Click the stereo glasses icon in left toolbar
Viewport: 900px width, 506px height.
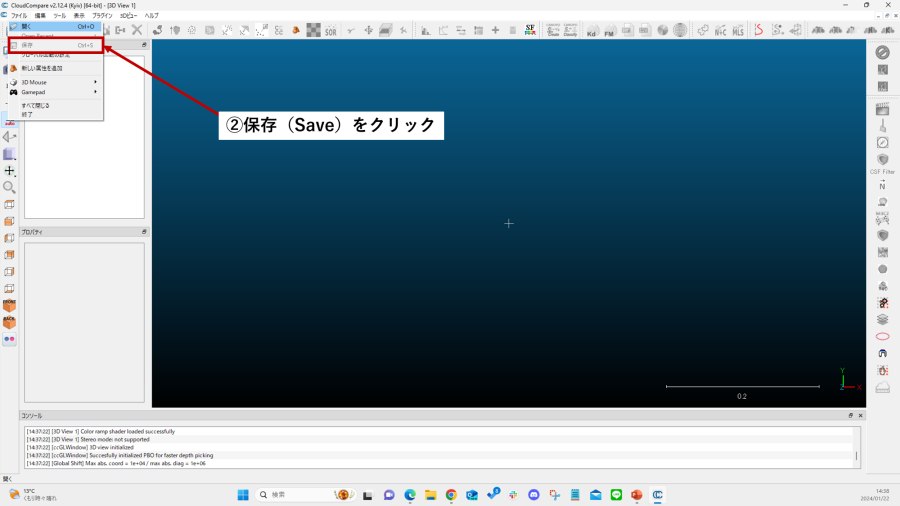click(9, 339)
